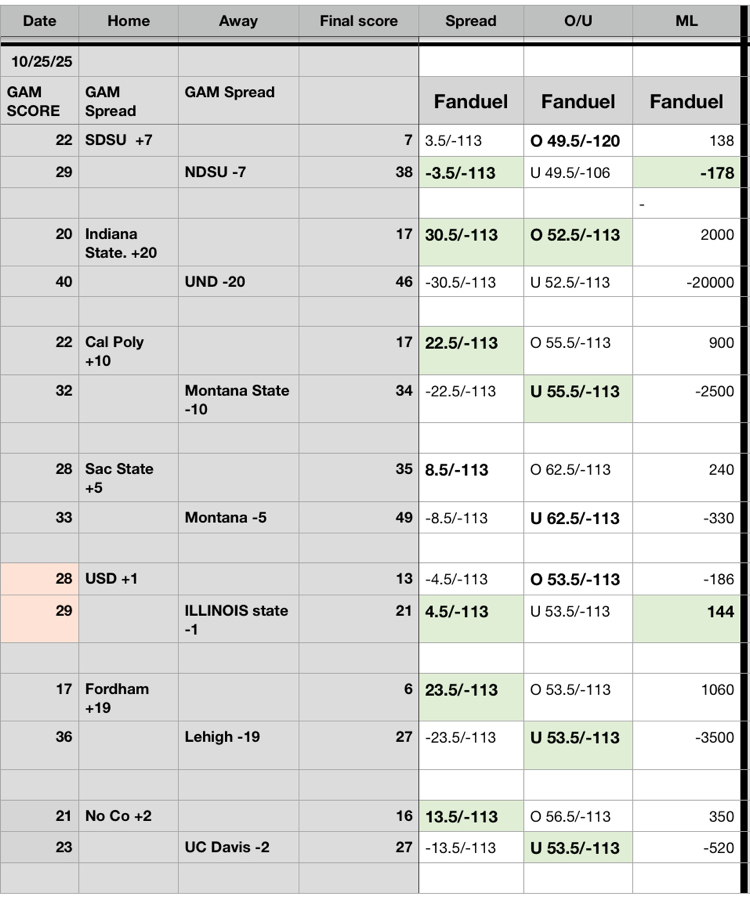Select the Lehigh -19 cell
The image size is (750, 897).
238,737
